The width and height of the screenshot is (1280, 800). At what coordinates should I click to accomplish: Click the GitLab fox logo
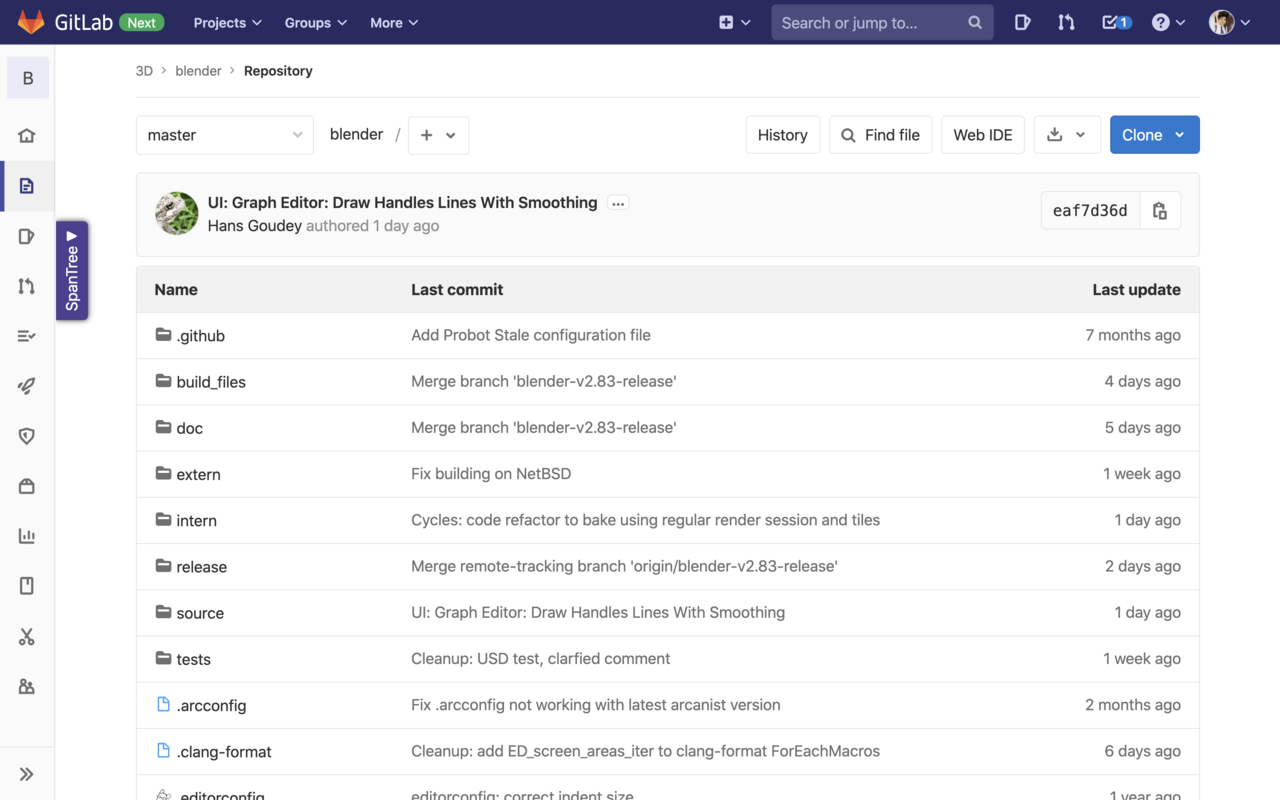coord(31,22)
